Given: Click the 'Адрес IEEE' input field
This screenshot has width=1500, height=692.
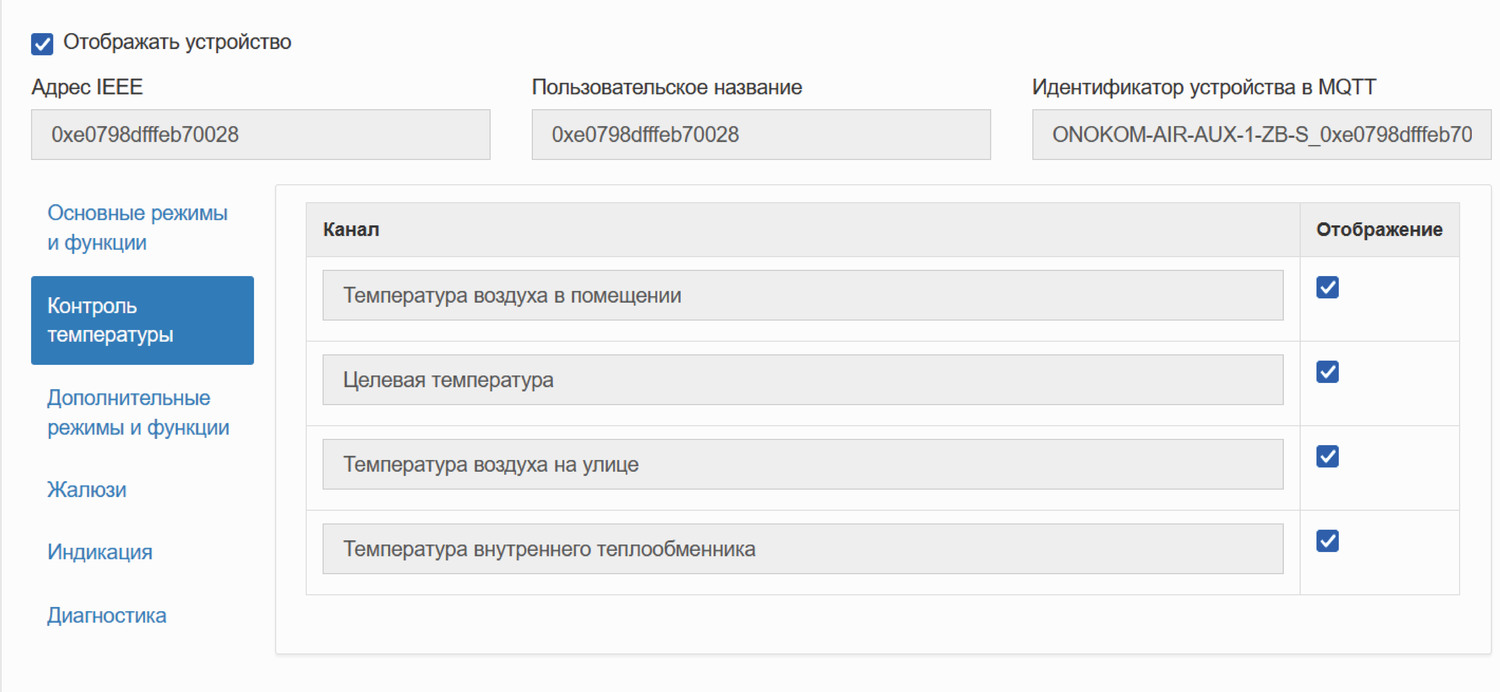Looking at the screenshot, I should [260, 134].
